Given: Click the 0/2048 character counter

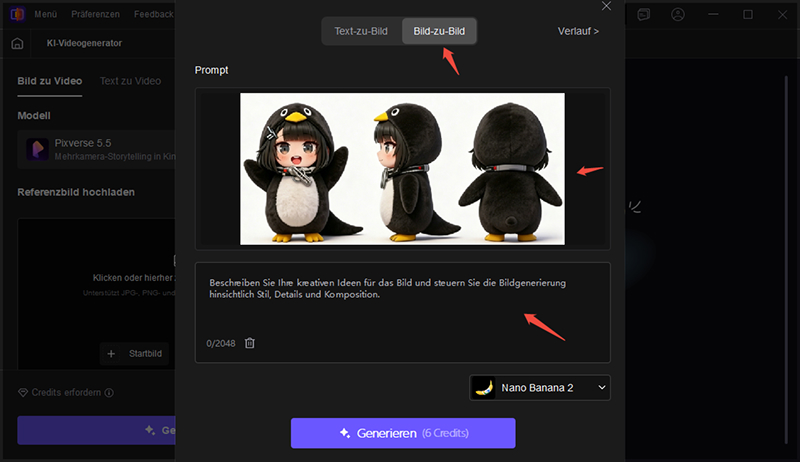Looking at the screenshot, I should point(221,344).
